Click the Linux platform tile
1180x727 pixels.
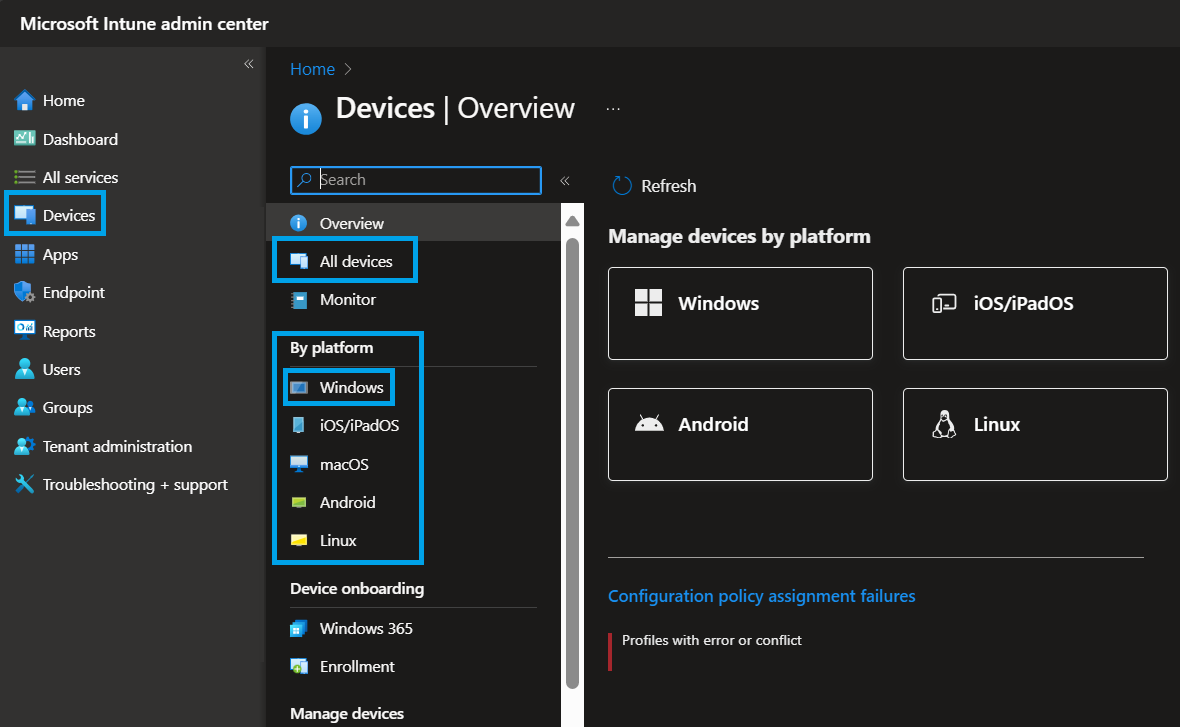1035,434
